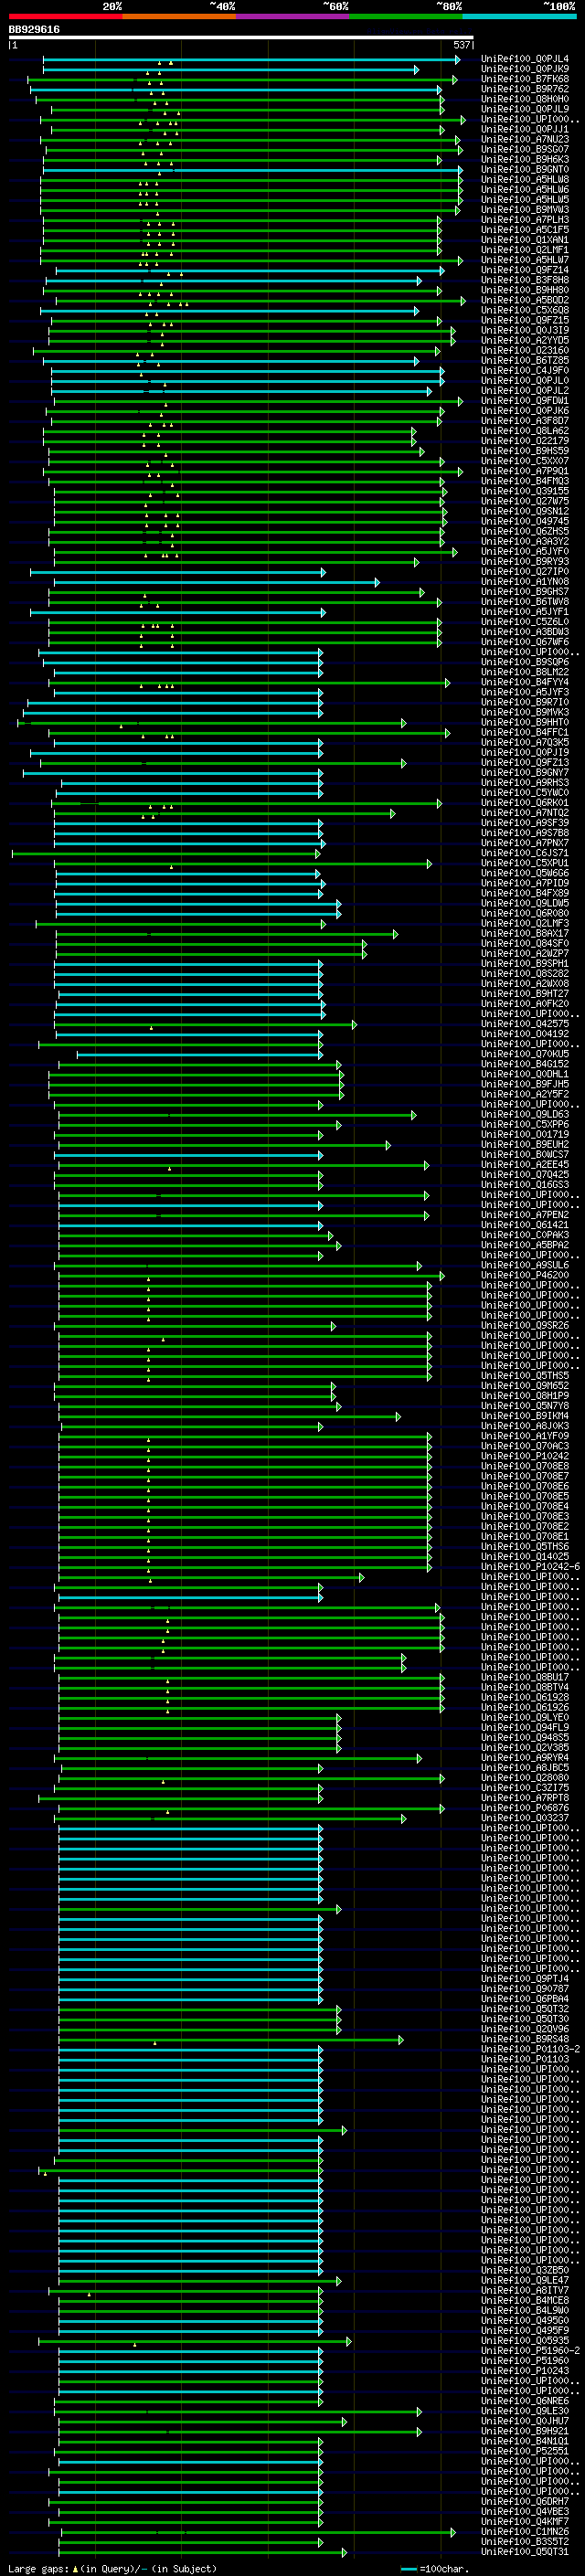Select label UniRef100_Q8LA62
This screenshot has height=2576, width=585.
click(525, 431)
